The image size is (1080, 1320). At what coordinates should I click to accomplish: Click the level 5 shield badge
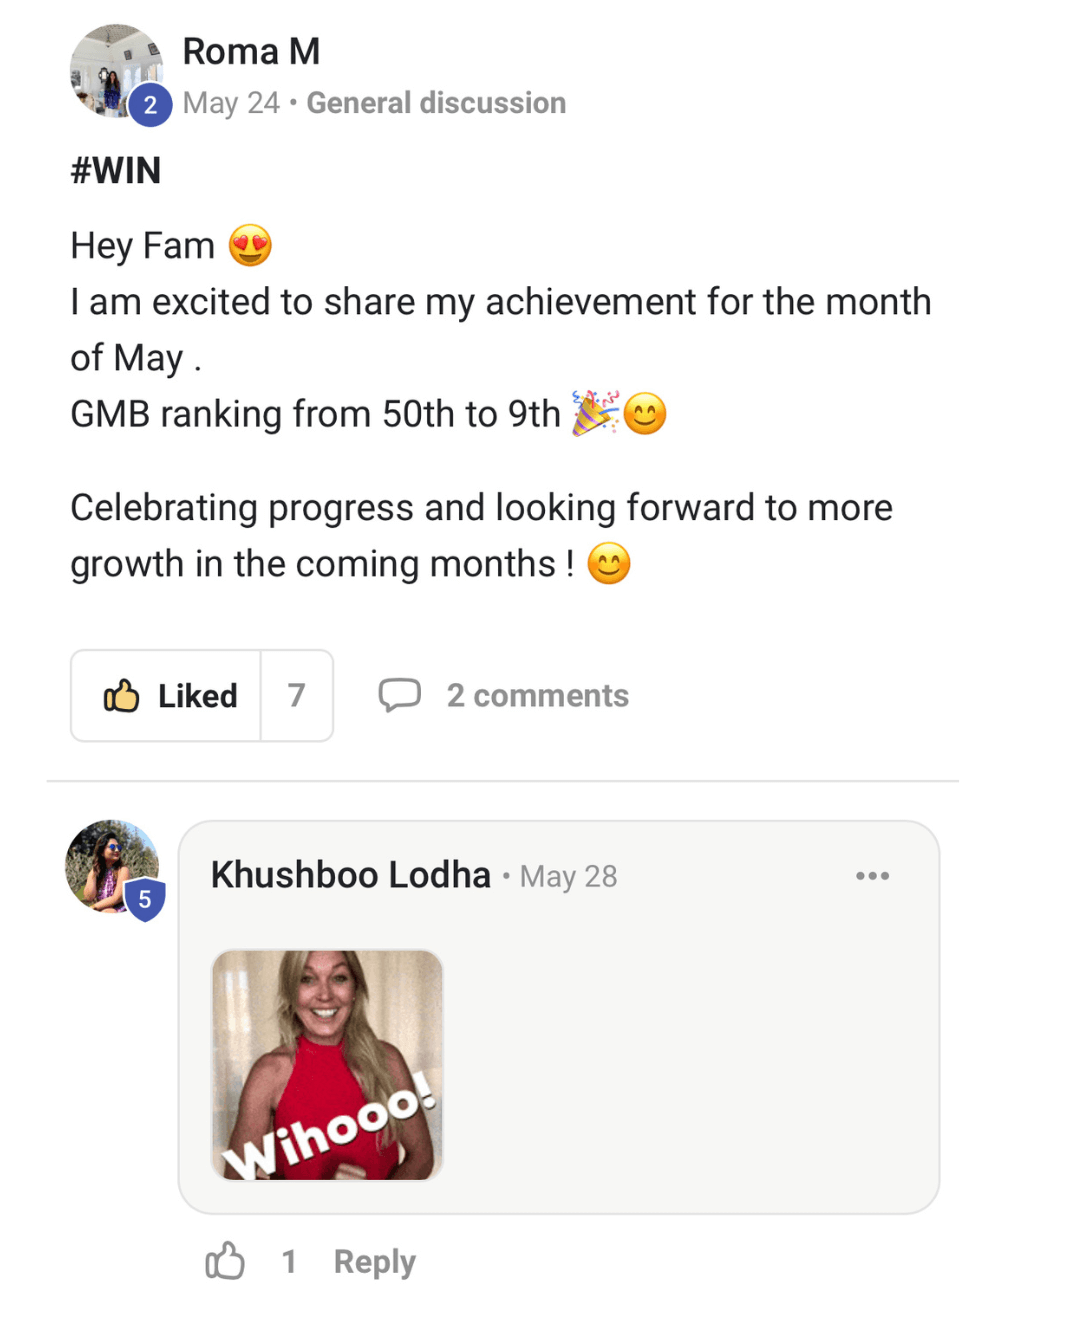145,900
